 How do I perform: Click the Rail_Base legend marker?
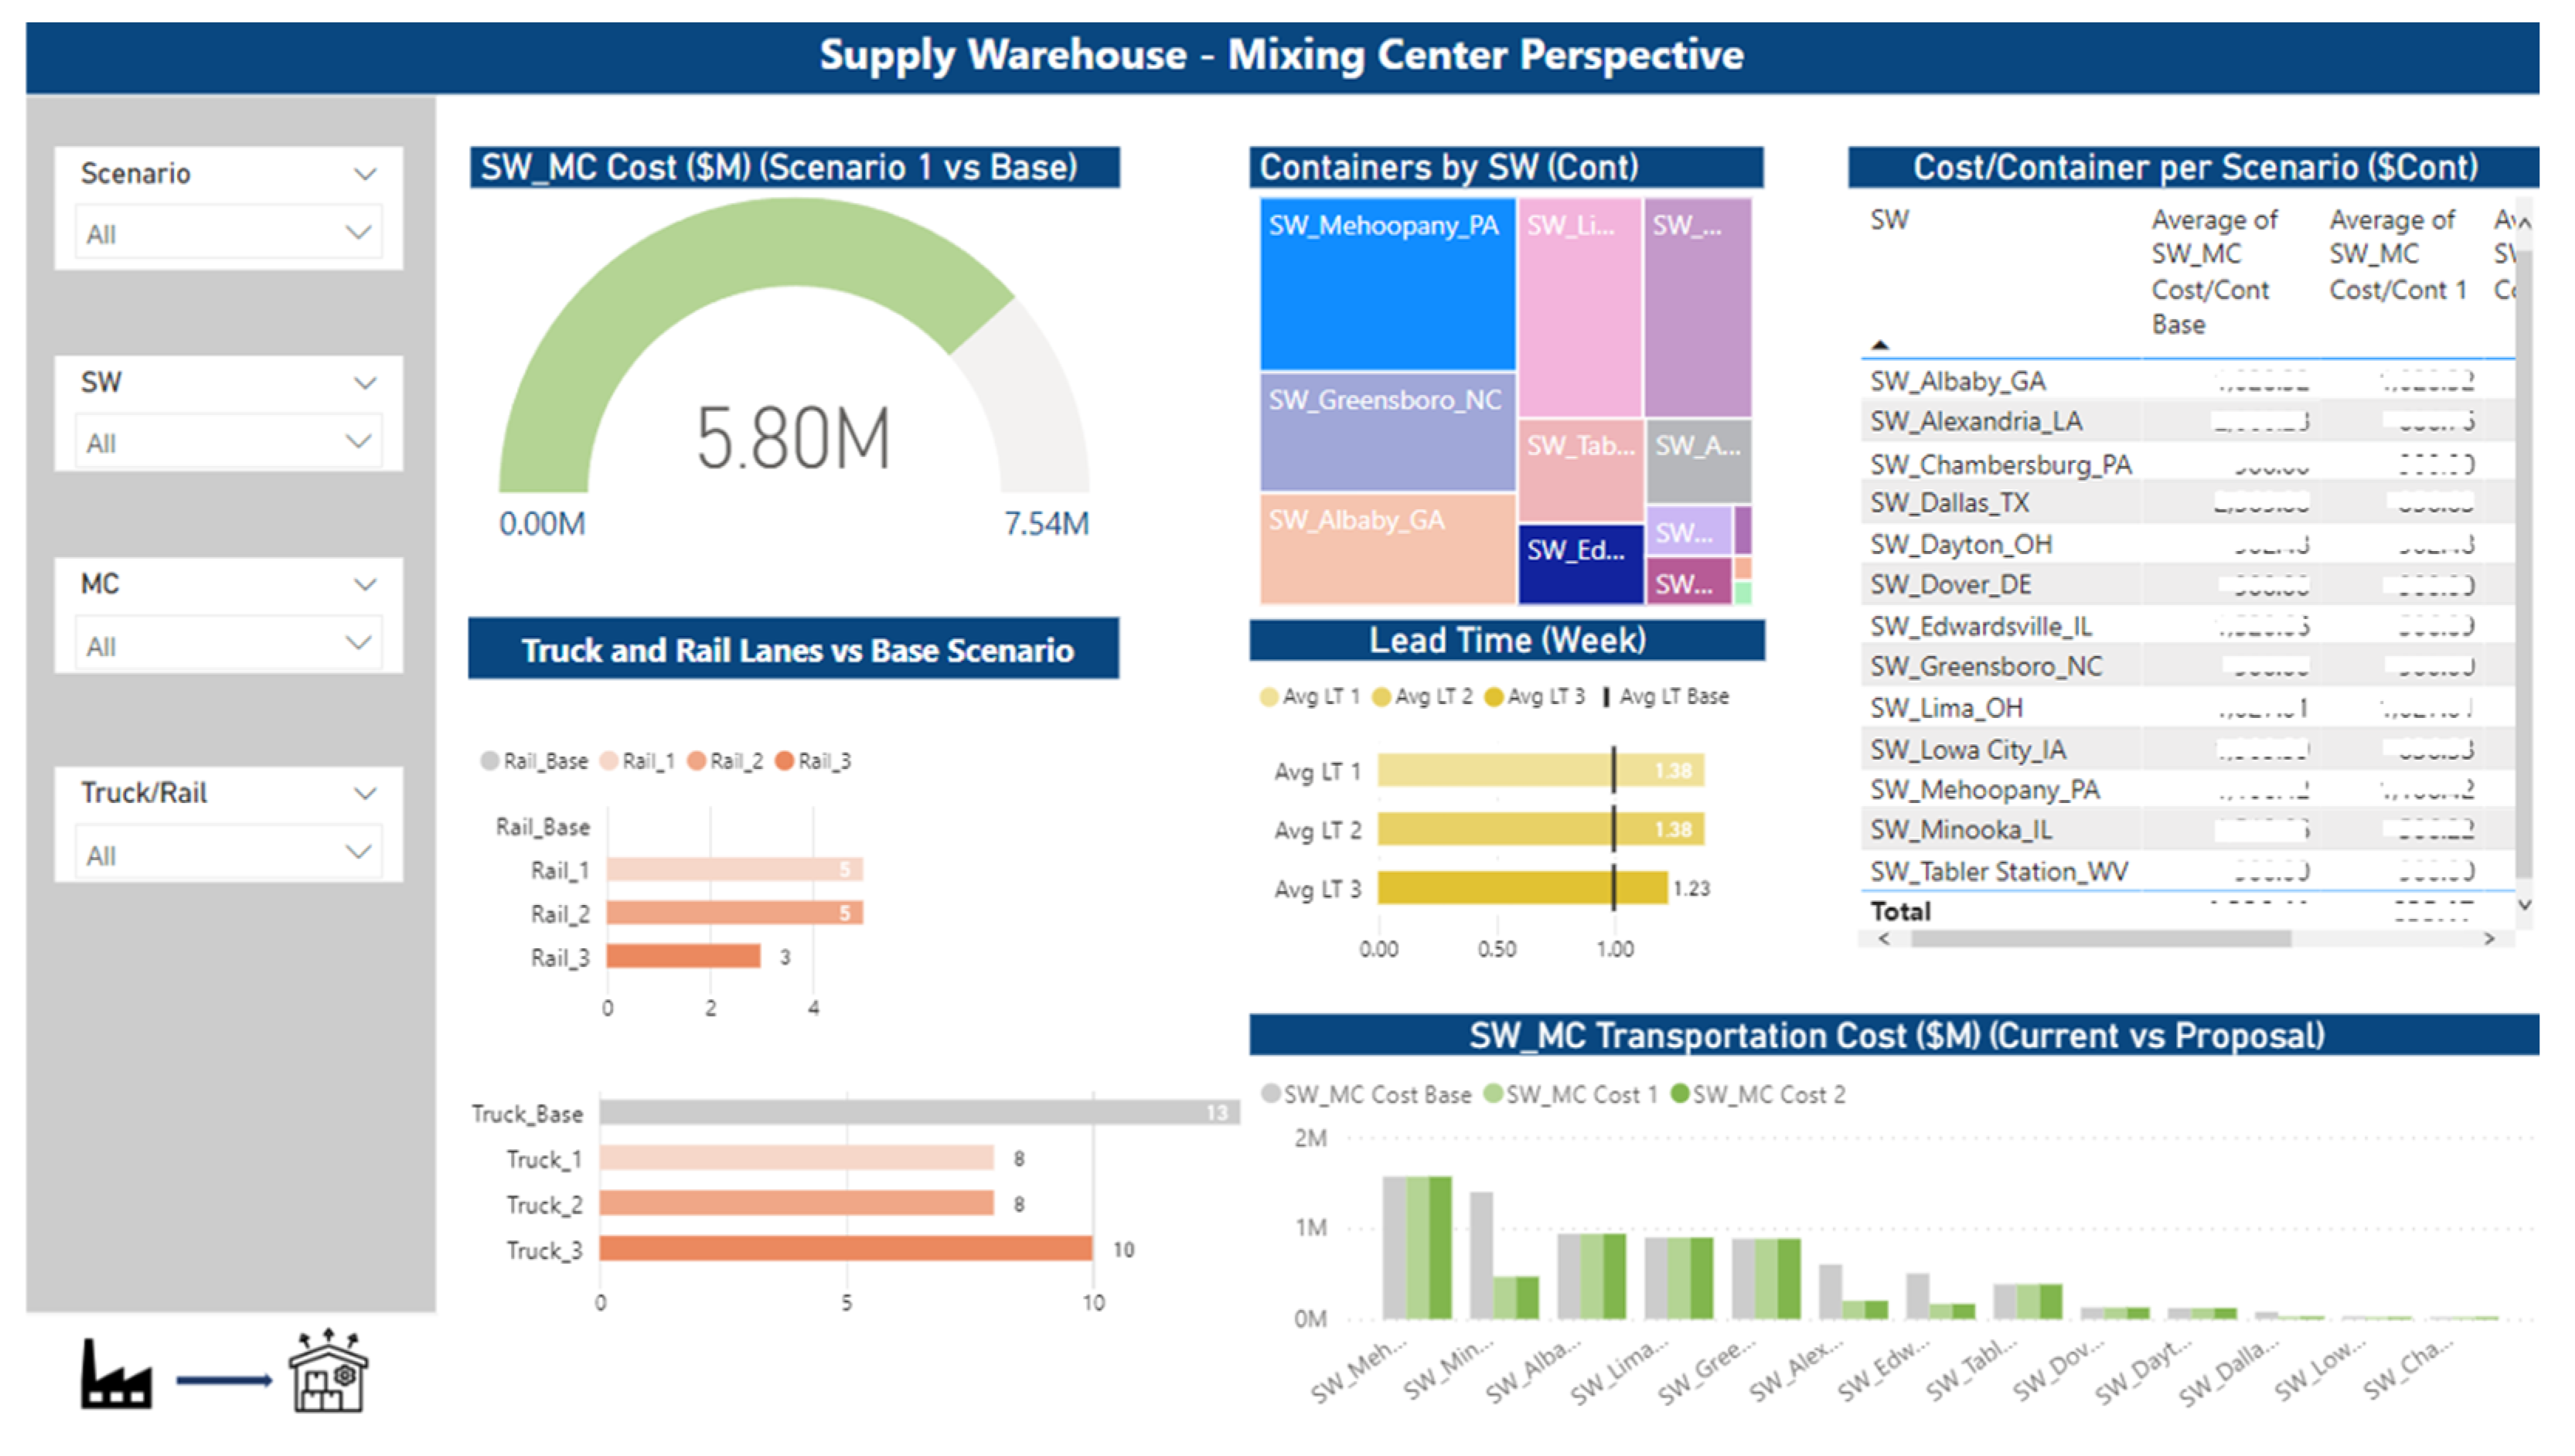click(x=490, y=761)
